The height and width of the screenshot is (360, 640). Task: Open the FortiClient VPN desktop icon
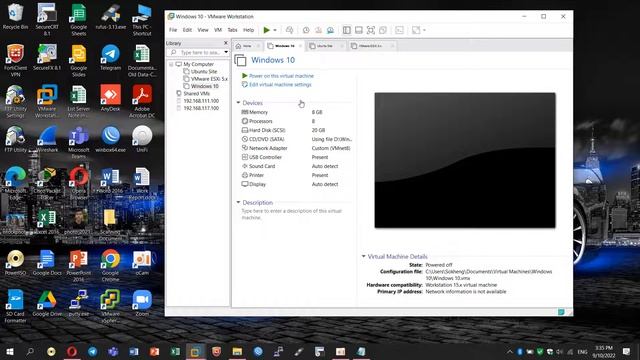(15, 60)
